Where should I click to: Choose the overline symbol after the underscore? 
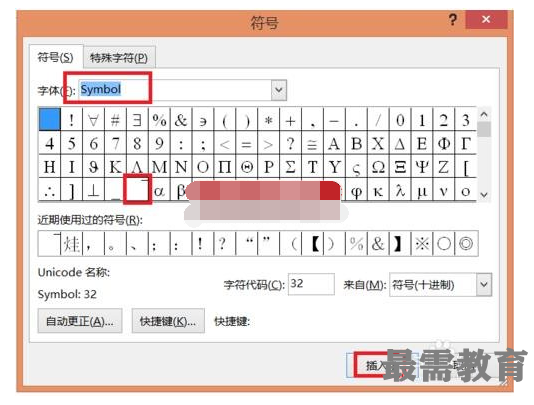click(137, 189)
